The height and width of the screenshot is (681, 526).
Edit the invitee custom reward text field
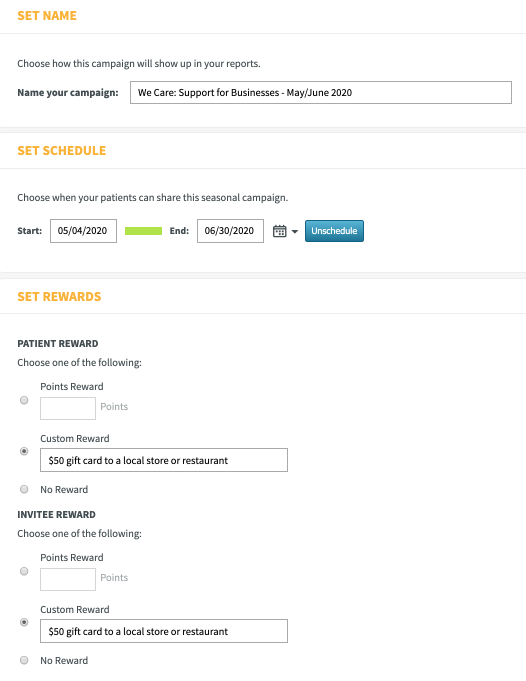coord(164,631)
